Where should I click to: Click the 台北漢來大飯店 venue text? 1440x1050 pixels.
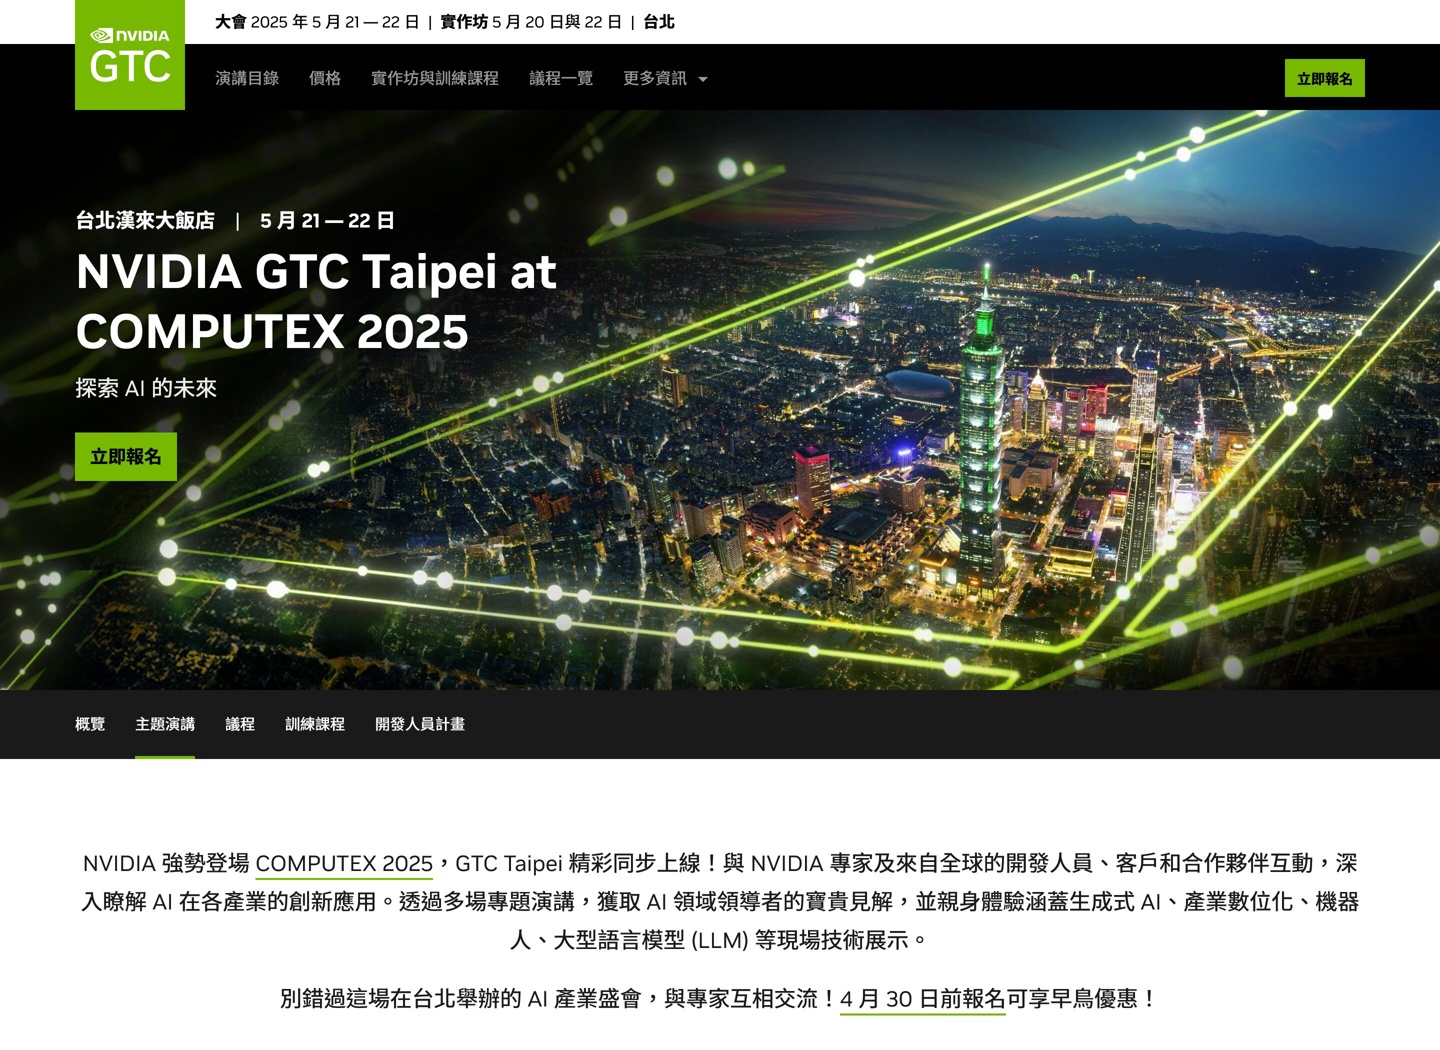pyautogui.click(x=145, y=220)
